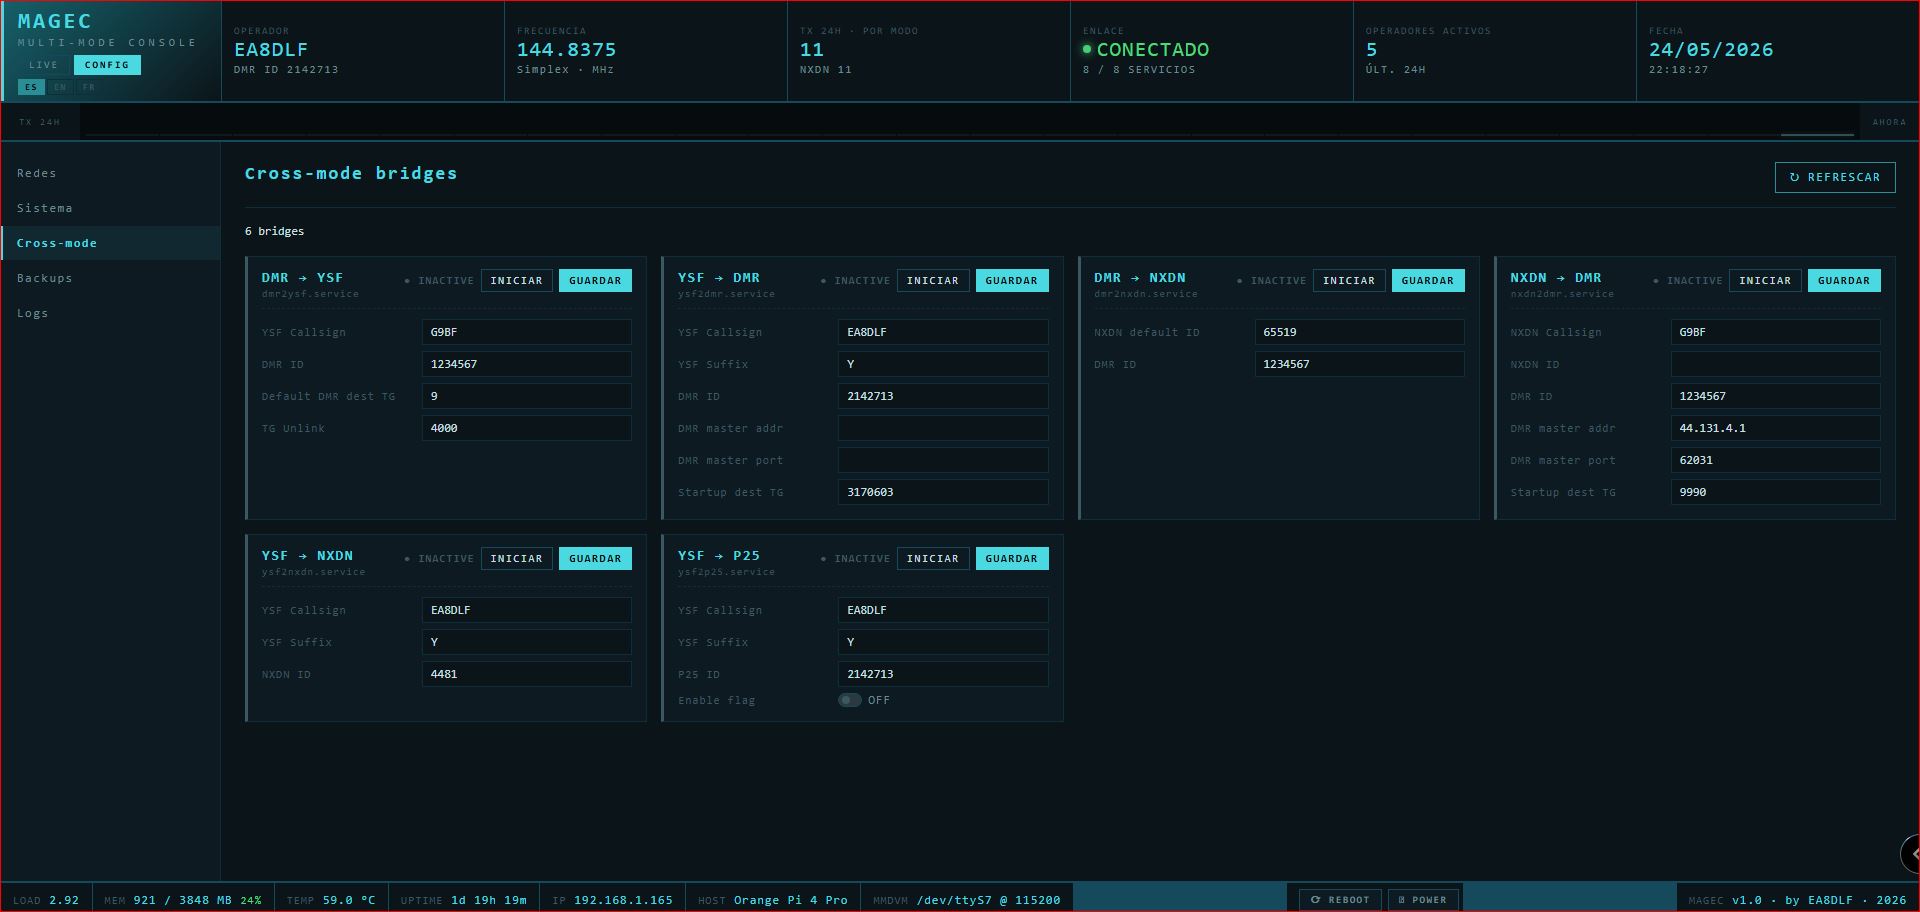Click the operator callsign EA8DLF in header
Screen dimensions: 1920x912
click(x=271, y=50)
